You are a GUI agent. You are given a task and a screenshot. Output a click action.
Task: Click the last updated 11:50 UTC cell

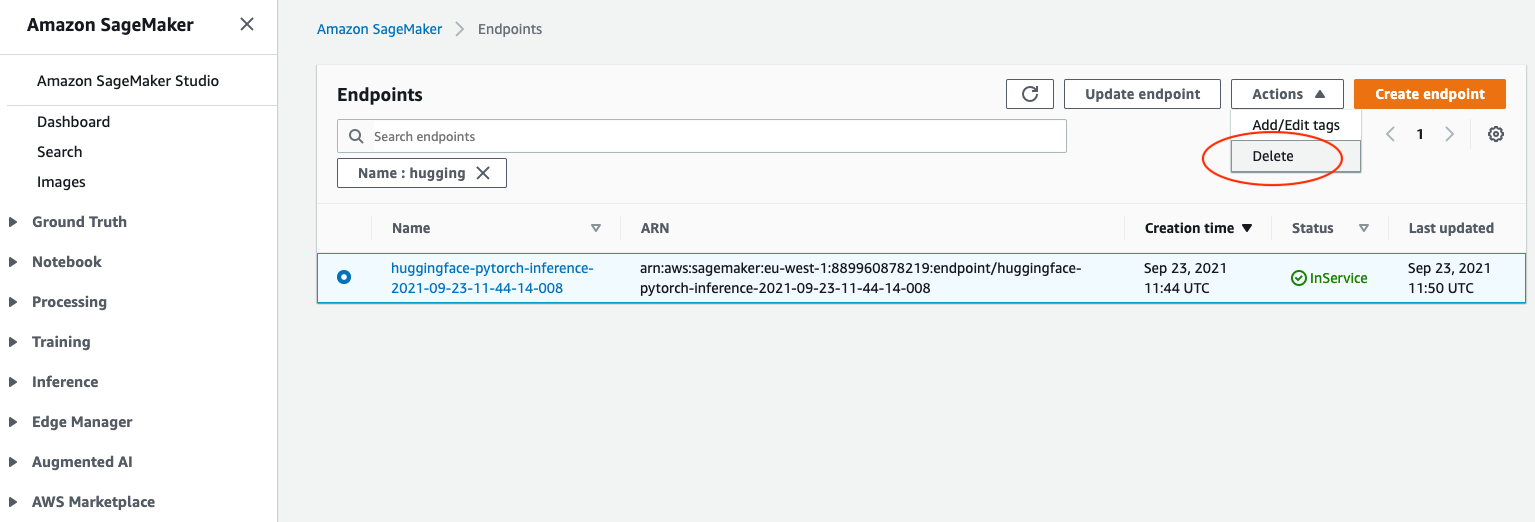pos(1449,278)
